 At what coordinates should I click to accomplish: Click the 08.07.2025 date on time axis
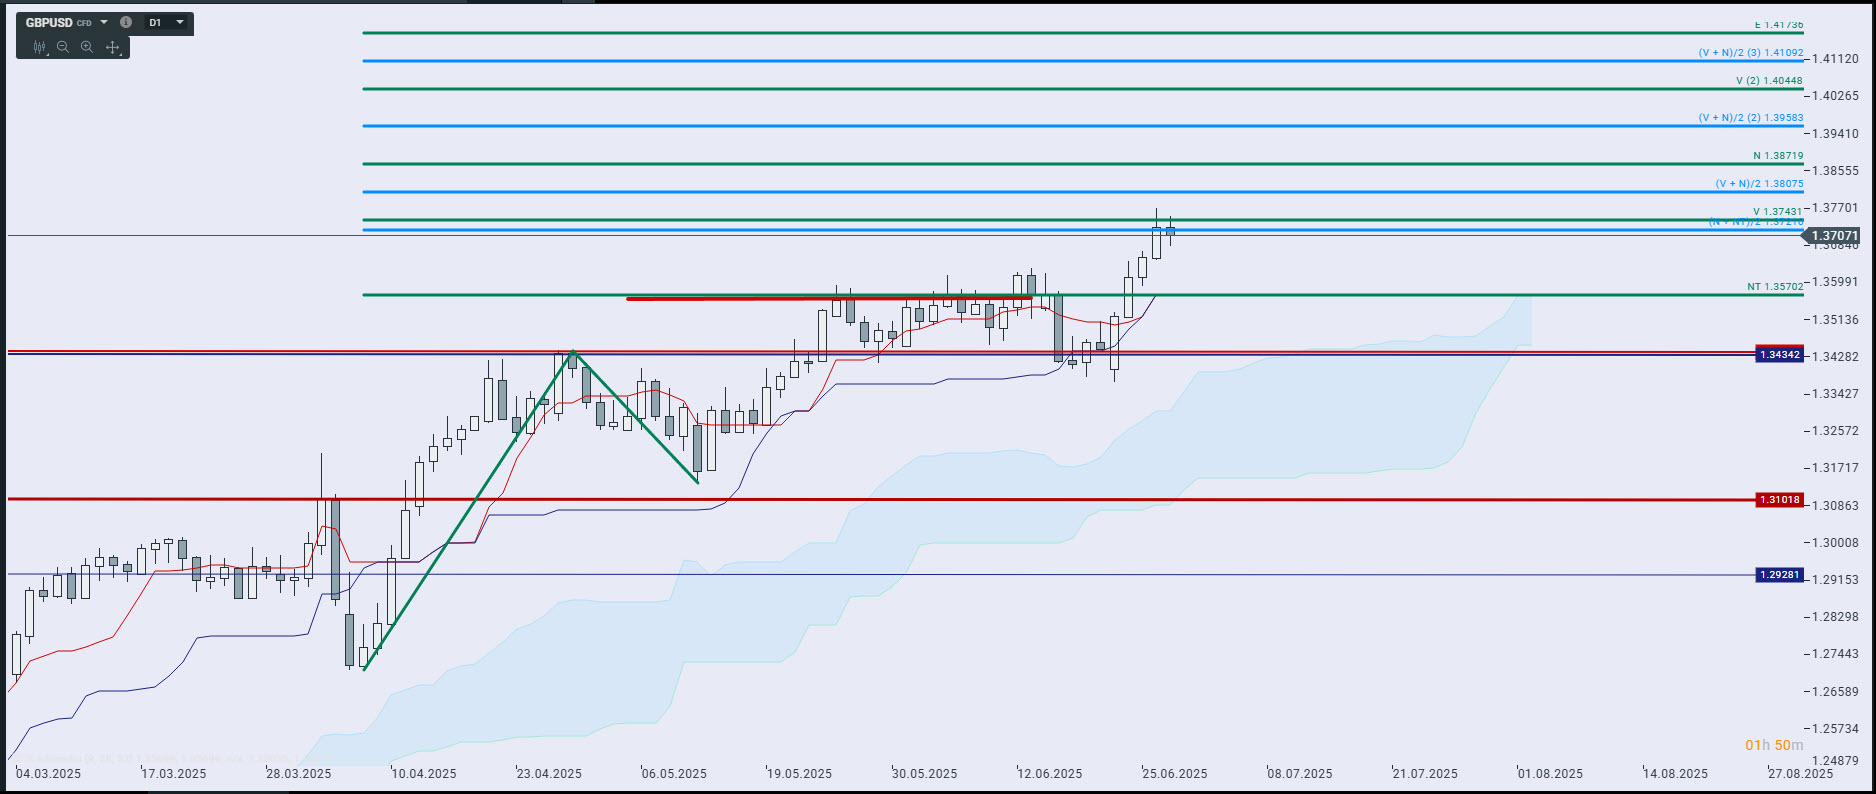[1300, 774]
